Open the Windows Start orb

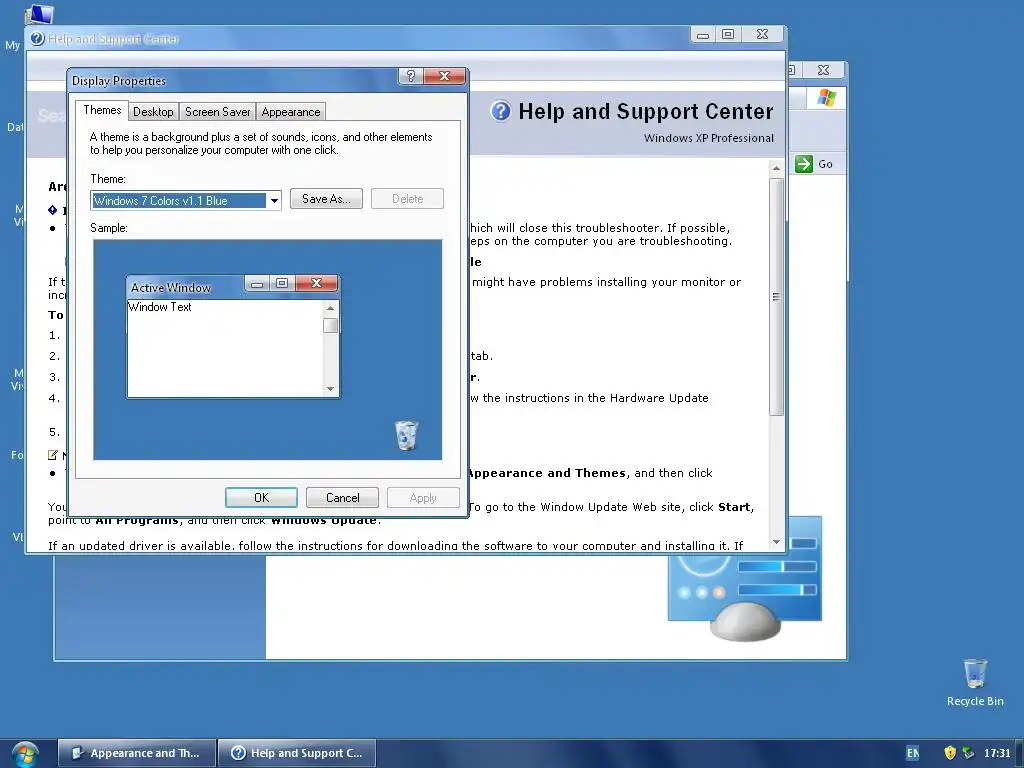[x=25, y=754]
